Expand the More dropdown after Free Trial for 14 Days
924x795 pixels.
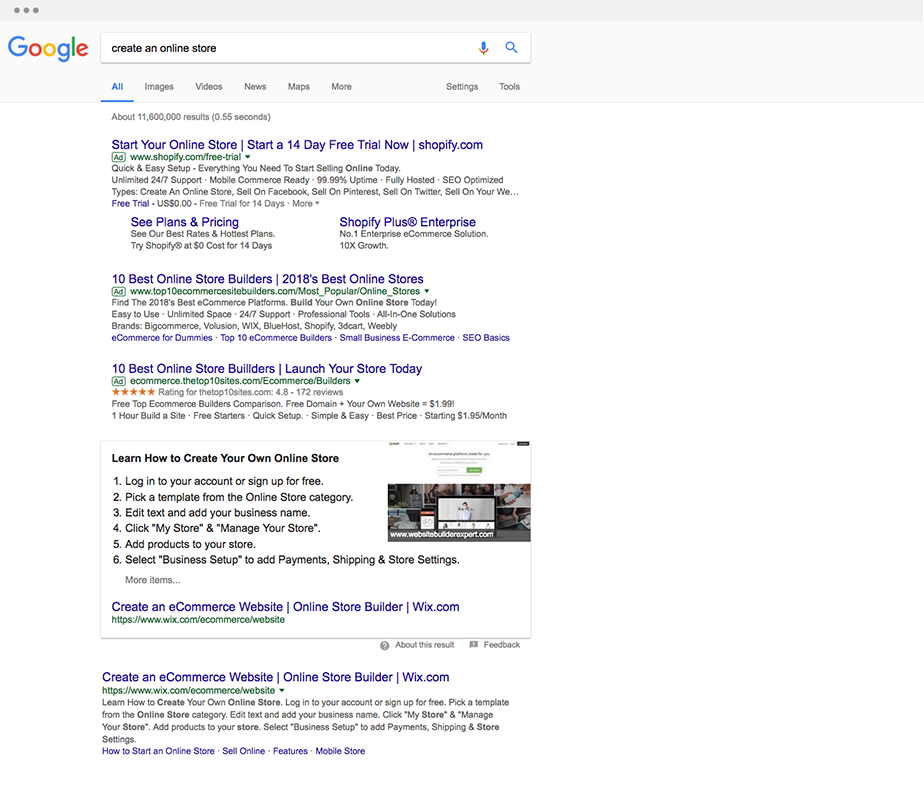click(x=306, y=203)
